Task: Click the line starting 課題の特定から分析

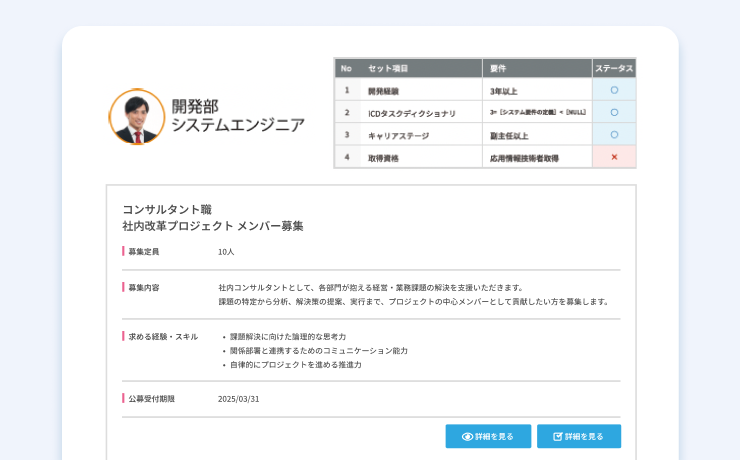Action: point(414,301)
